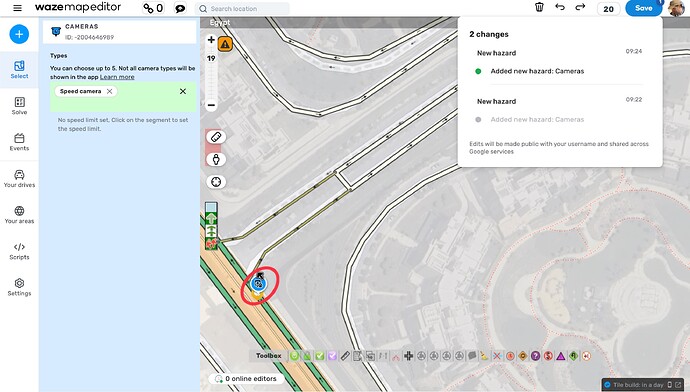Undo the last edit
The width and height of the screenshot is (690, 392).
coord(560,7)
